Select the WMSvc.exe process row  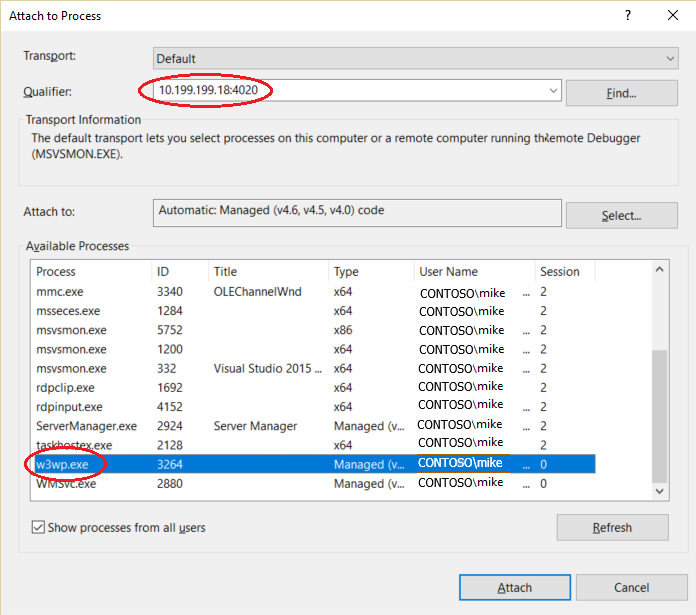pos(313,483)
